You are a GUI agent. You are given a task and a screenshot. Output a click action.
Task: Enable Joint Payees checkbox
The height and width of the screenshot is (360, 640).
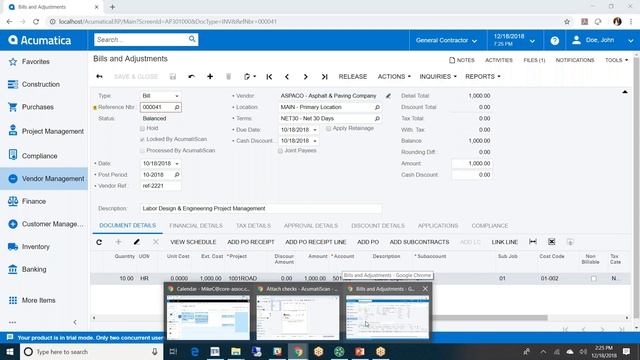pyautogui.click(x=280, y=151)
